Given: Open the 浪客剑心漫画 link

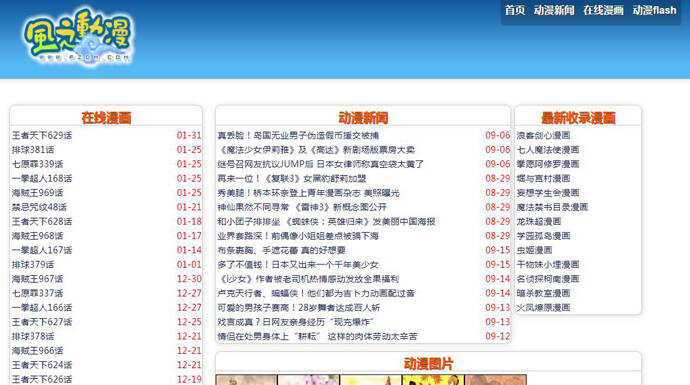Looking at the screenshot, I should (543, 136).
